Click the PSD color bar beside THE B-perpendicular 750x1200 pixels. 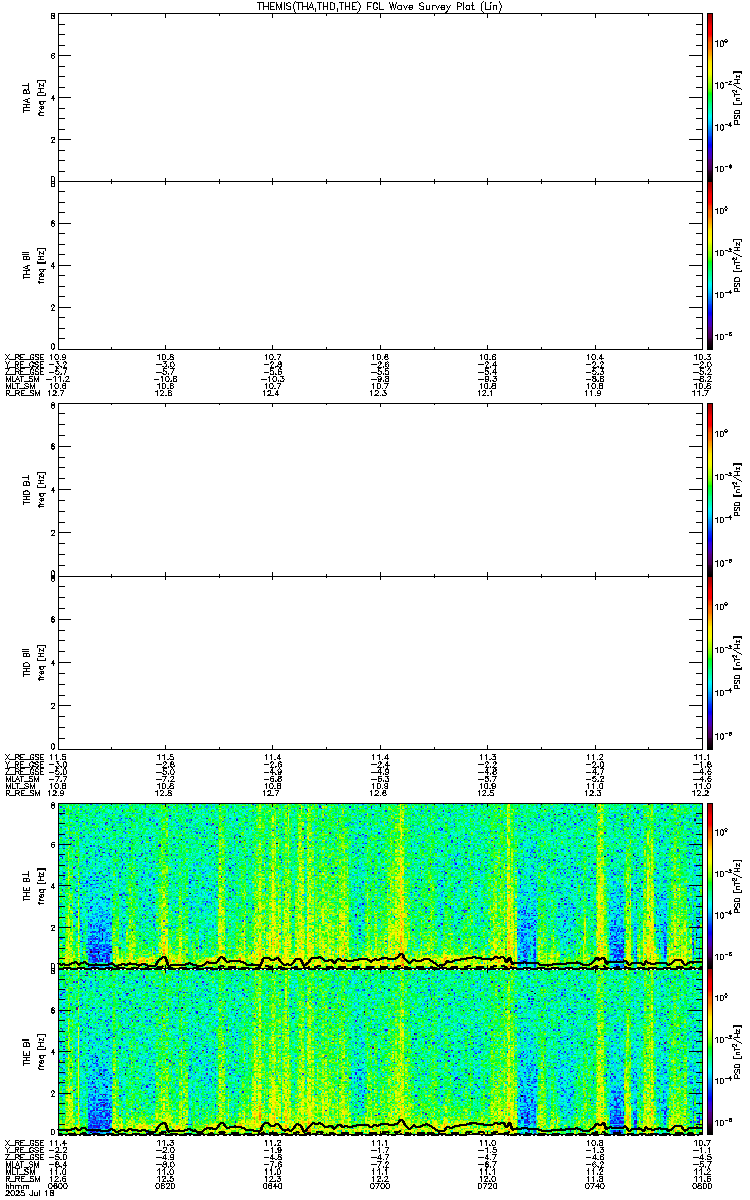point(710,885)
